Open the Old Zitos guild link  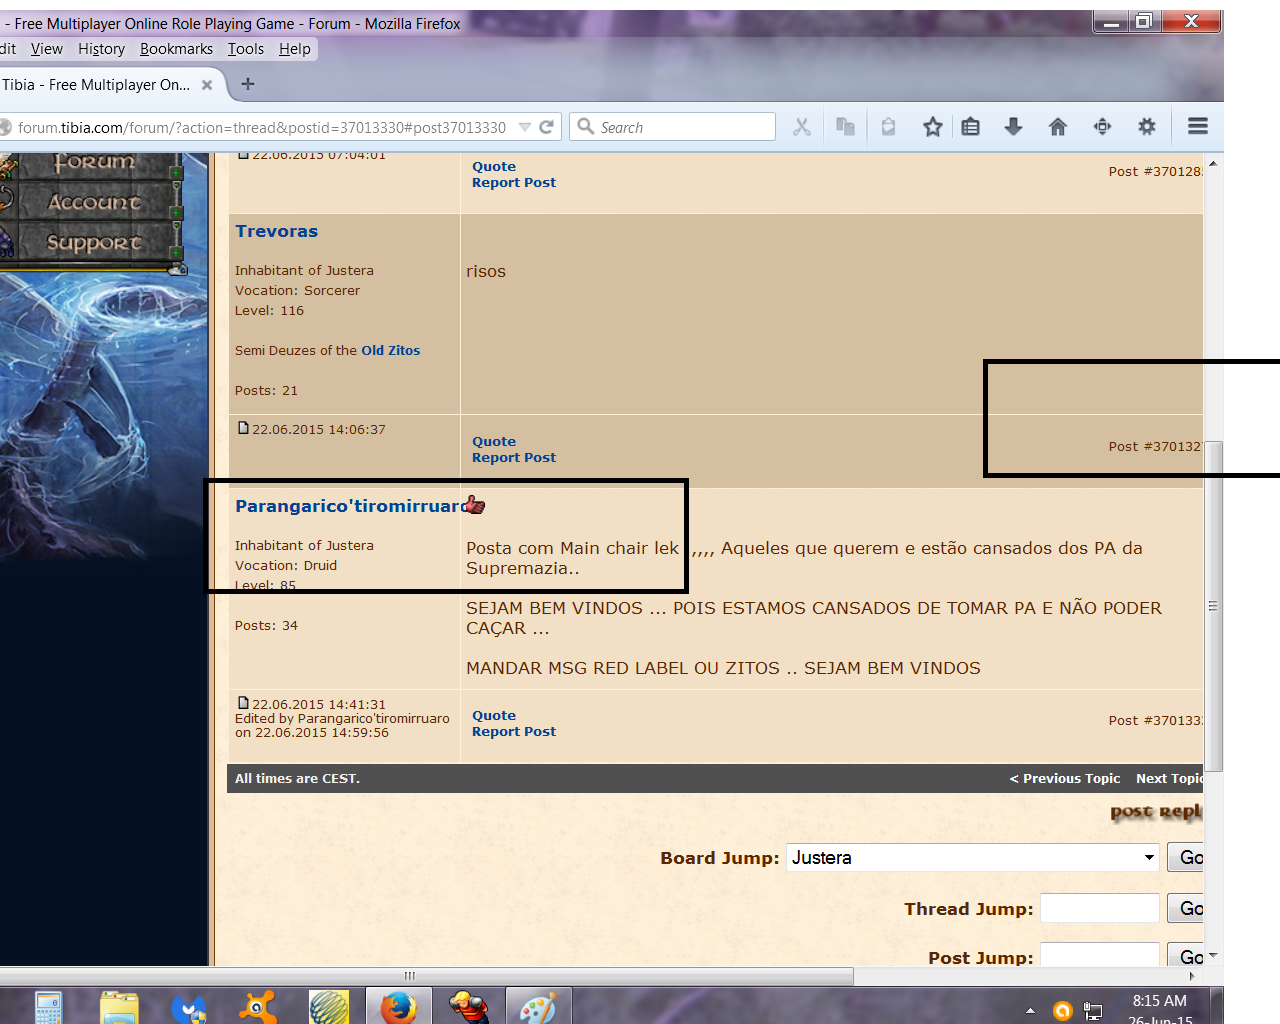tap(390, 351)
